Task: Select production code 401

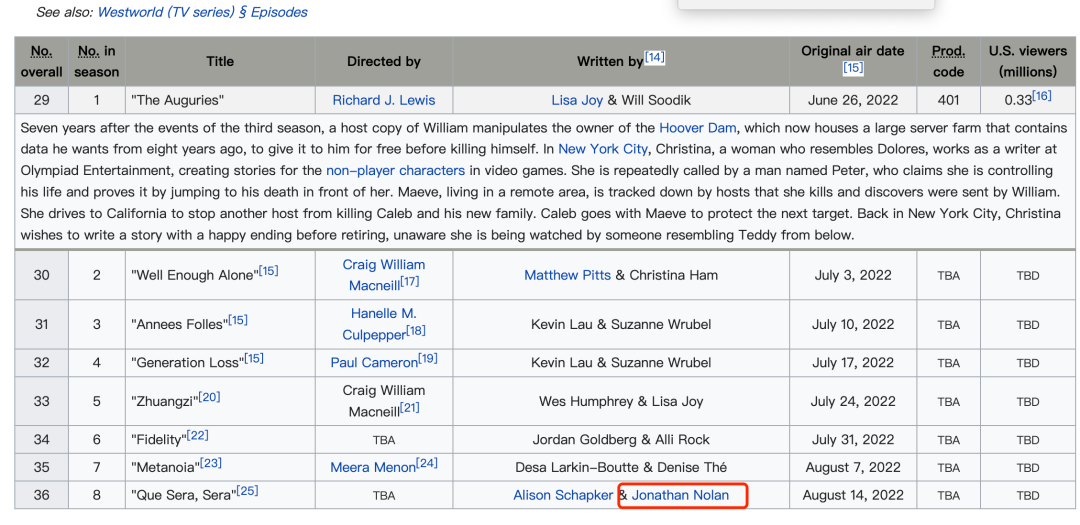Action: (x=948, y=100)
